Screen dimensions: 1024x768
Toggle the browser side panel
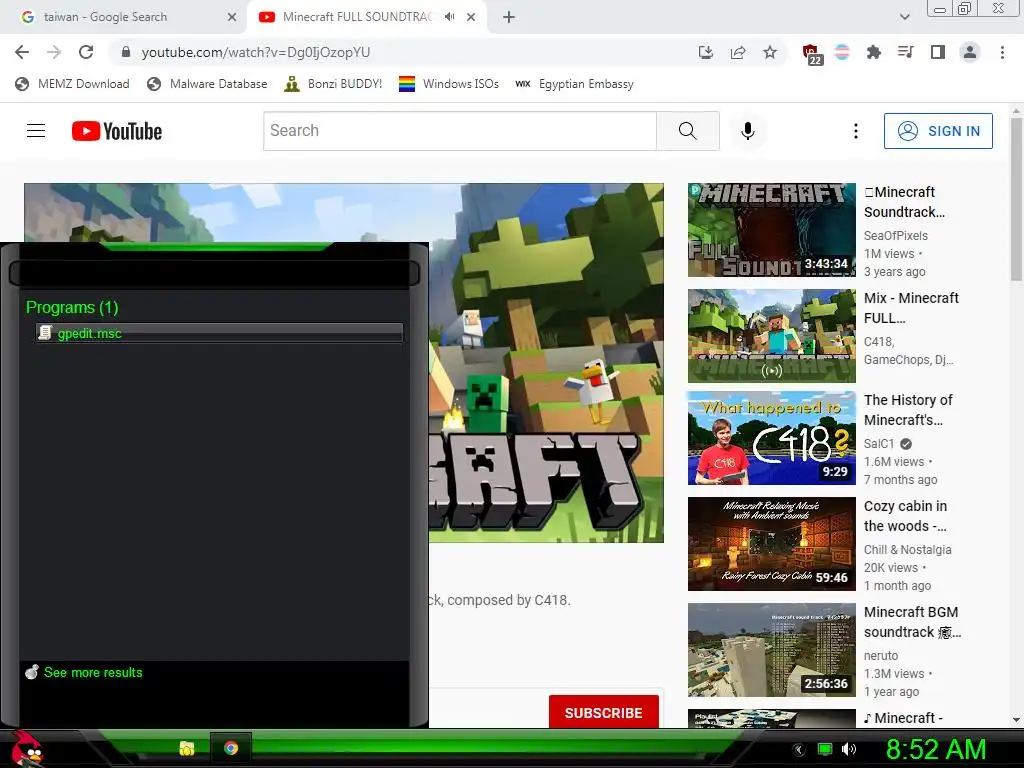coord(938,52)
